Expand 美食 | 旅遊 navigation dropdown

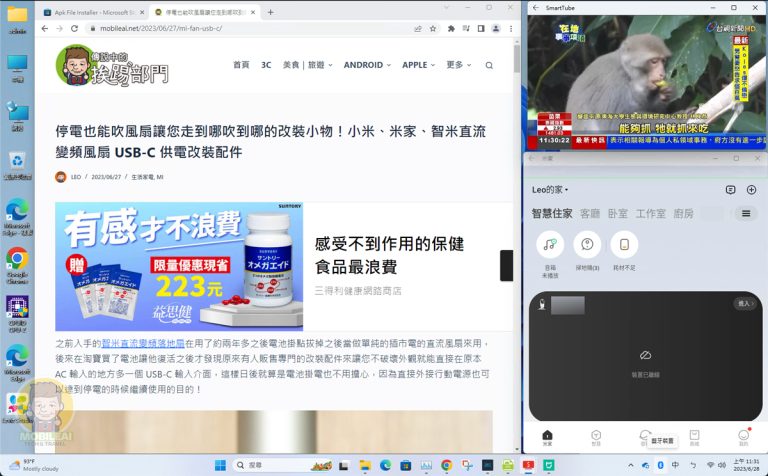point(308,65)
